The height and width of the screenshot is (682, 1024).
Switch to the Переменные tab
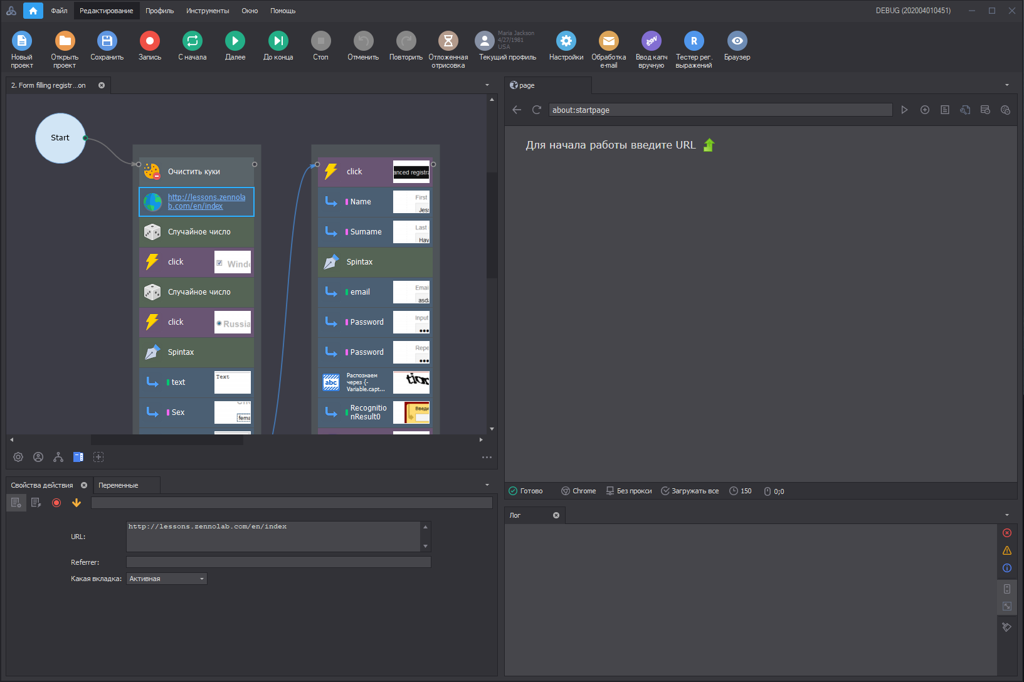click(118, 485)
